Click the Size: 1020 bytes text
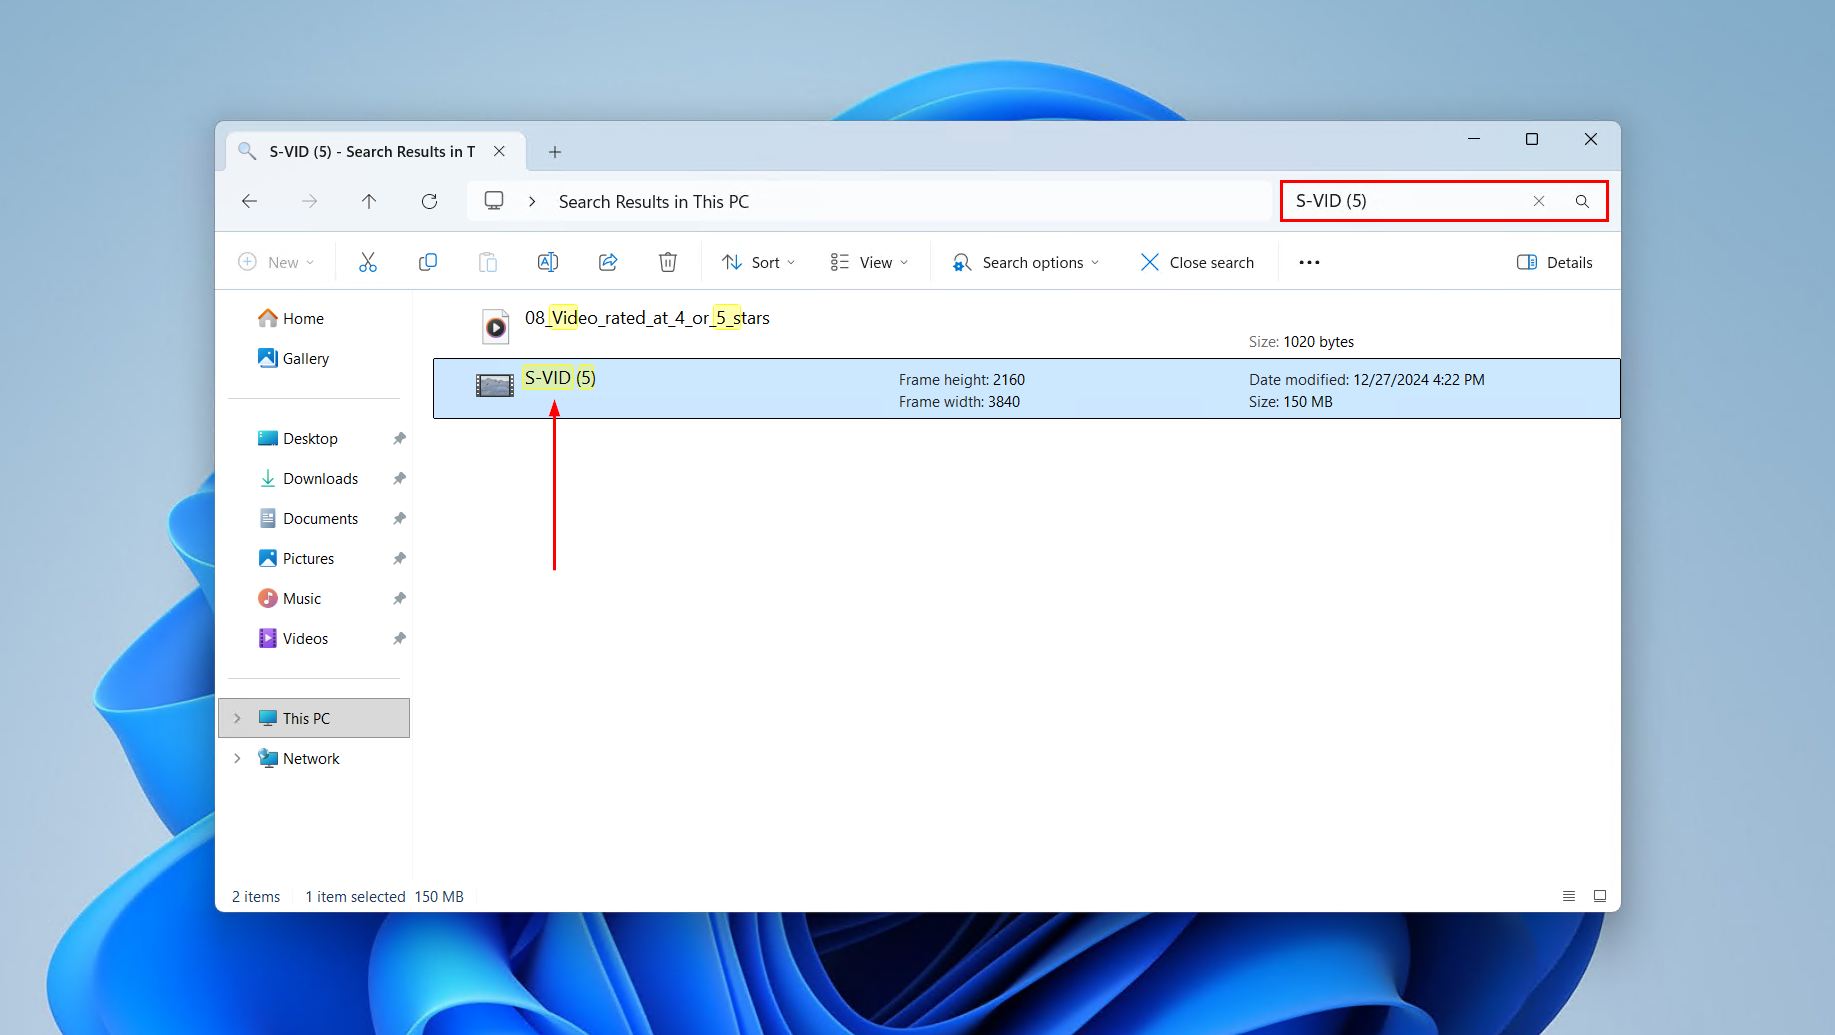 pos(1301,342)
